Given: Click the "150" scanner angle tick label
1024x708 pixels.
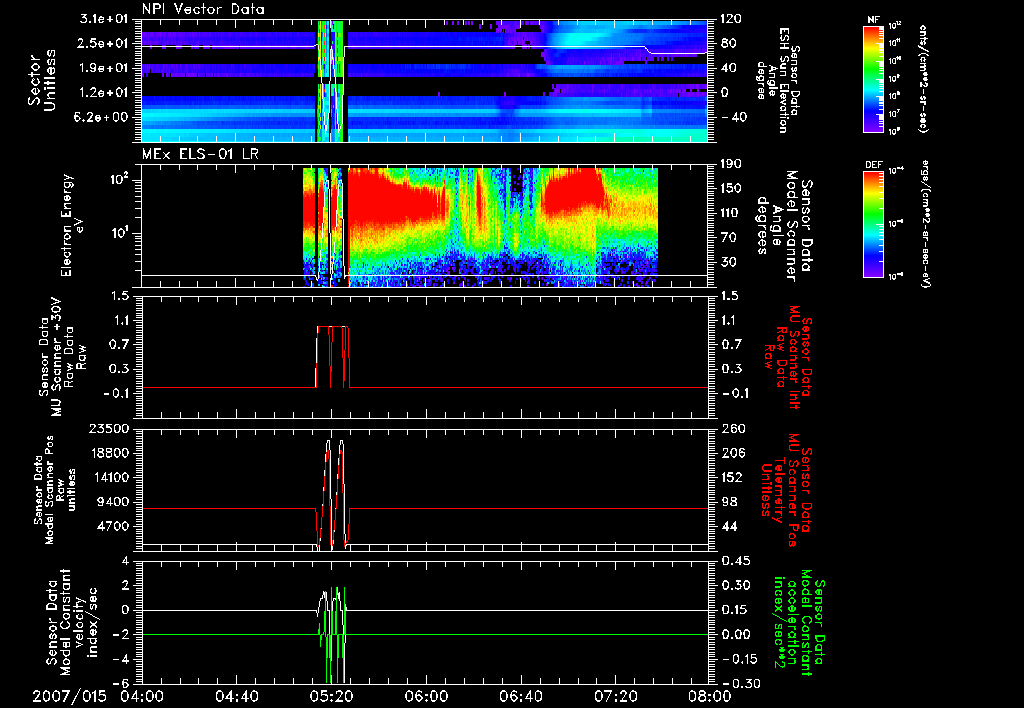Looking at the screenshot, I should [x=731, y=188].
